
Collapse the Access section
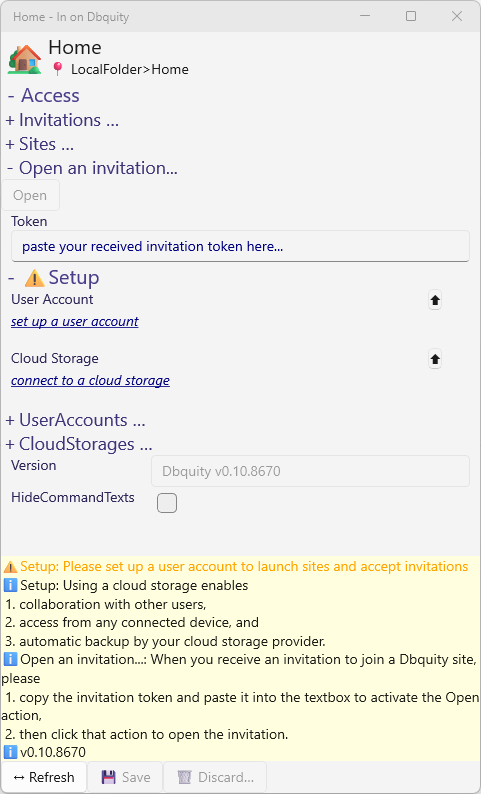[x=44, y=96]
